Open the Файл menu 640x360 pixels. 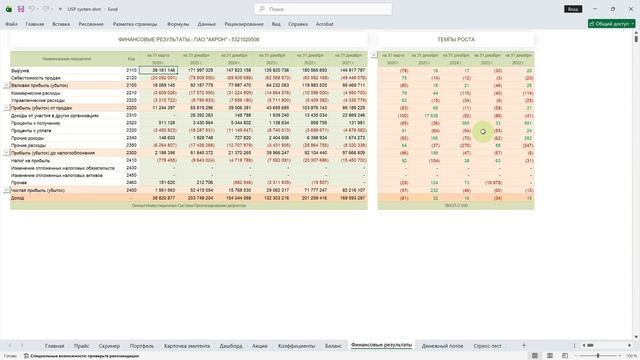(x=11, y=24)
